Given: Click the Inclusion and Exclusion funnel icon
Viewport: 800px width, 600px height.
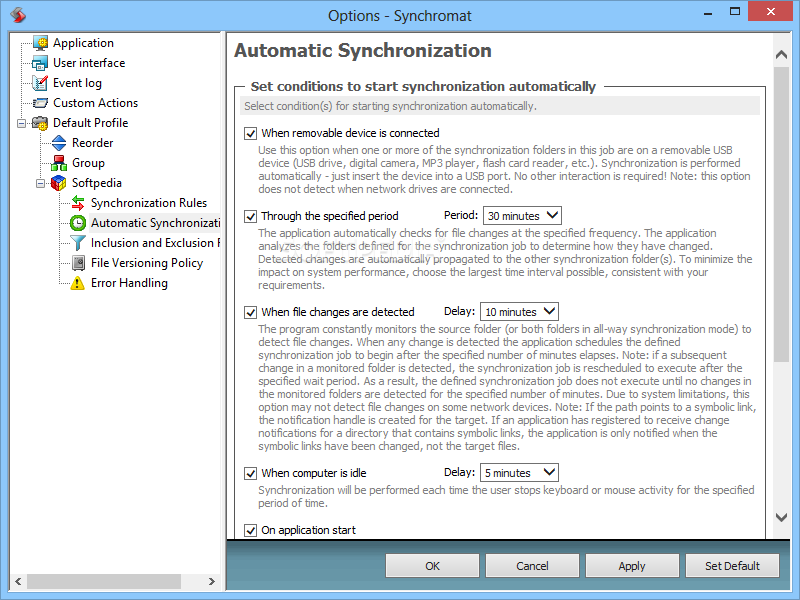Looking at the screenshot, I should [78, 243].
